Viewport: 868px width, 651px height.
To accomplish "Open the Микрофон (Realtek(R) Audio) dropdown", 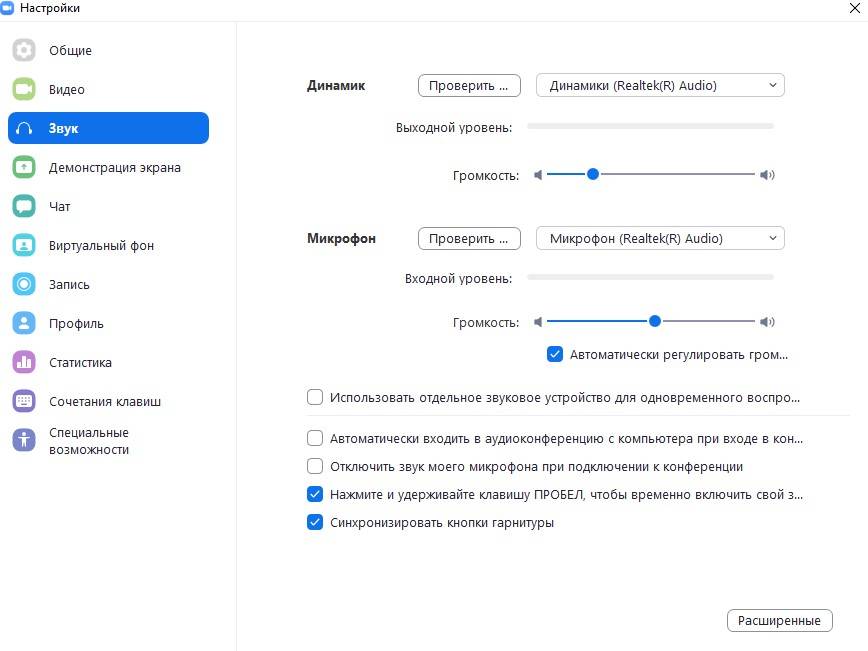I will point(660,239).
